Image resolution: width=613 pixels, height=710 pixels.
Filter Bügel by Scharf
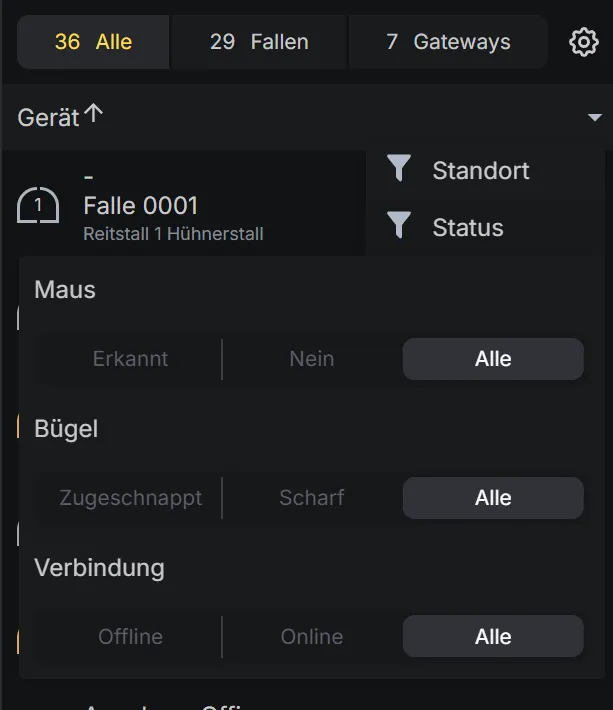pyautogui.click(x=312, y=498)
